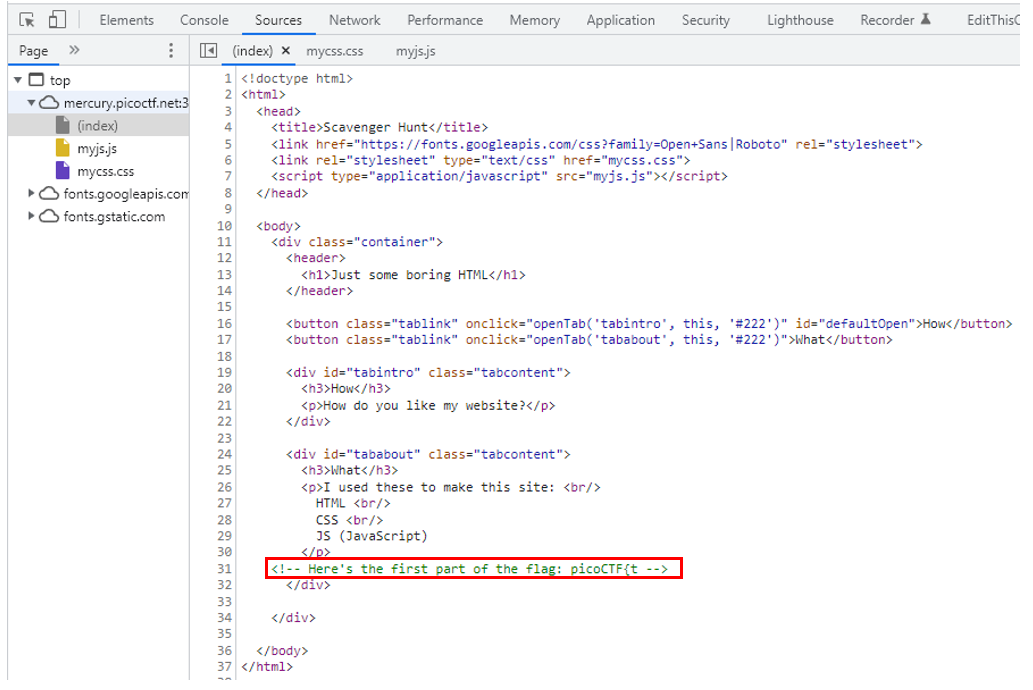Open the Security tab
Image resolution: width=1033 pixels, height=690 pixels.
(x=706, y=20)
